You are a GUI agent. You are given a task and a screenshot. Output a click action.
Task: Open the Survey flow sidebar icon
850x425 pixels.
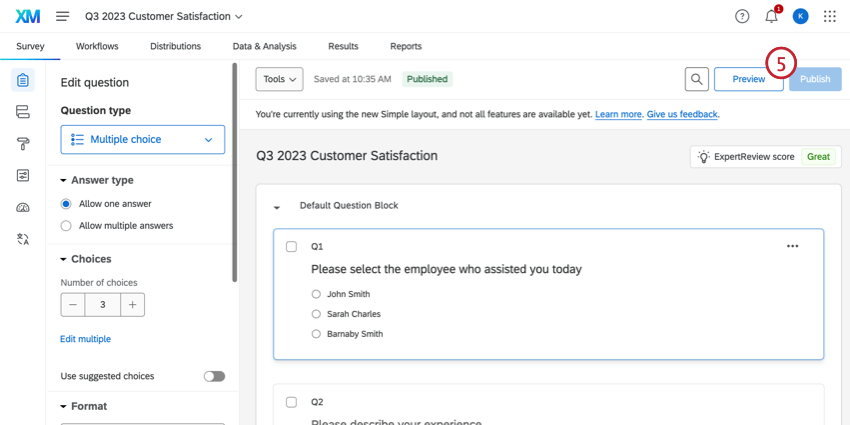[x=23, y=112]
